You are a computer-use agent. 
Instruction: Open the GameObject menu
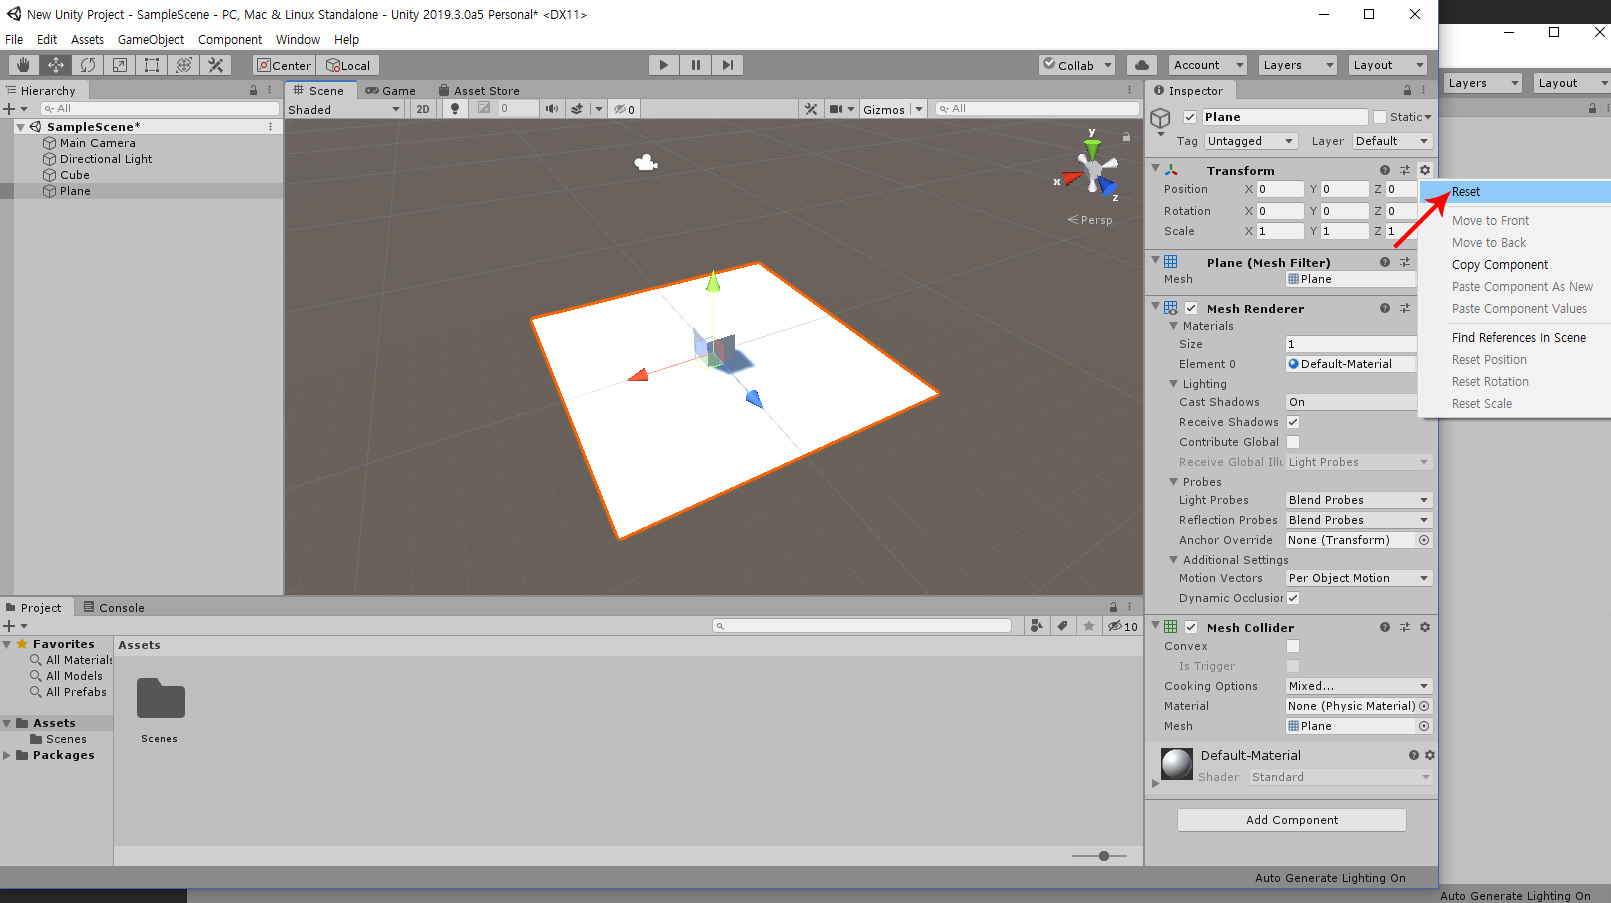pos(151,39)
